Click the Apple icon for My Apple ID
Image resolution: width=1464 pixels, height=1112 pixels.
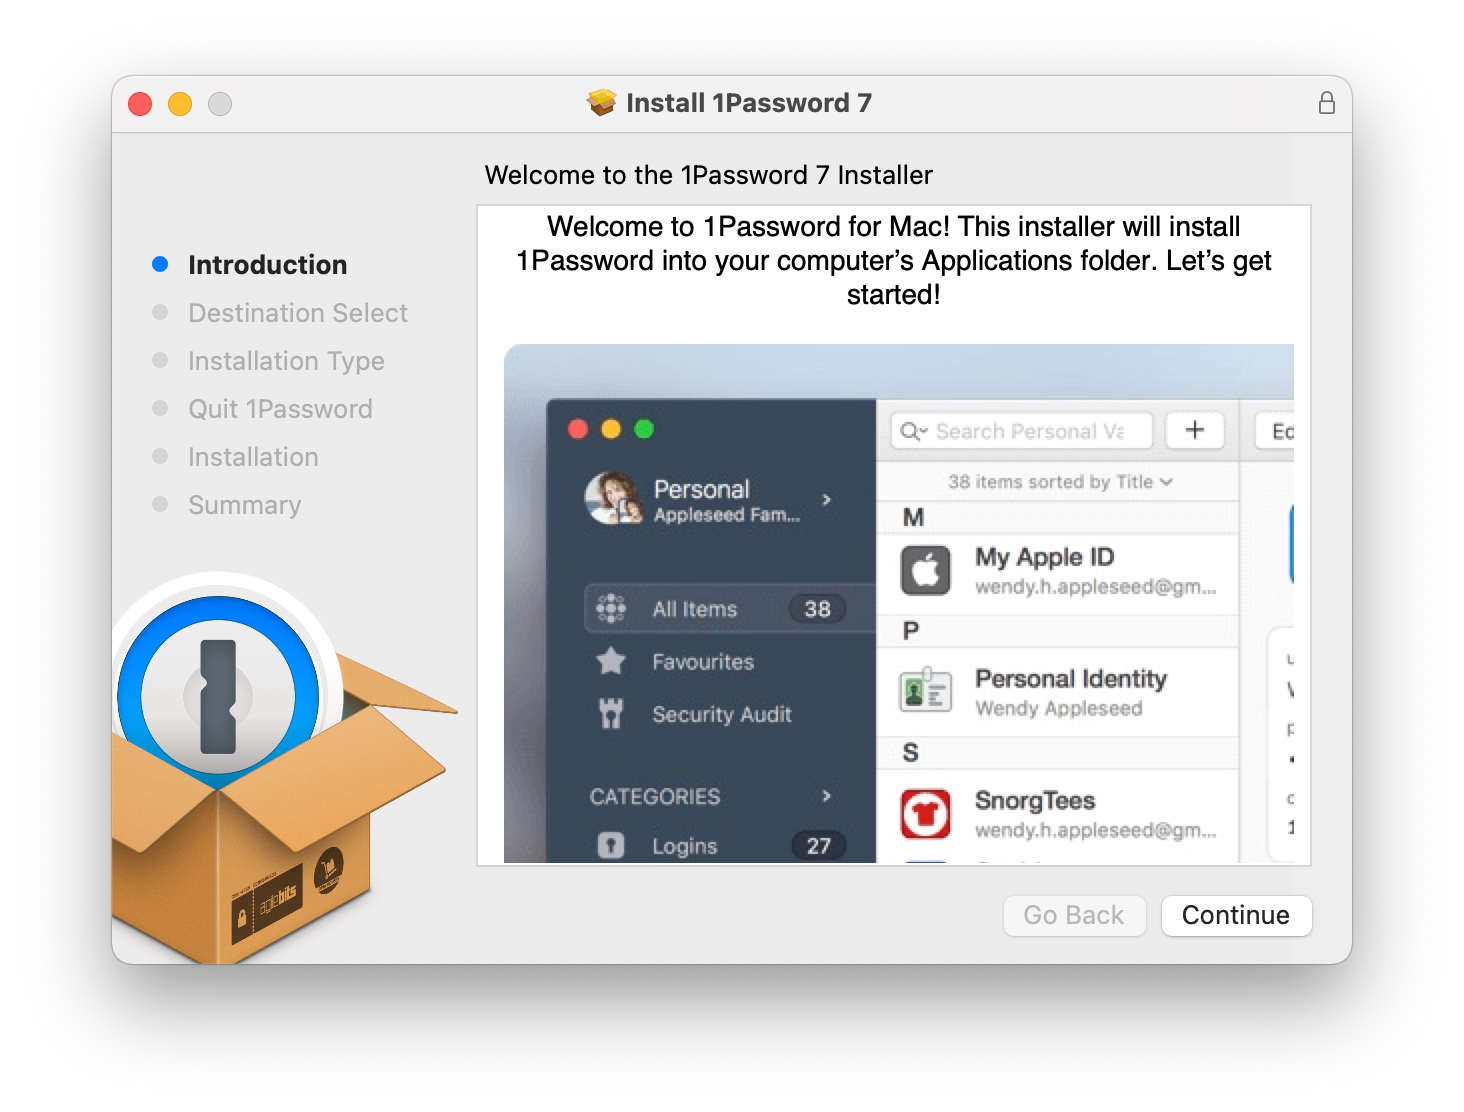(x=925, y=571)
